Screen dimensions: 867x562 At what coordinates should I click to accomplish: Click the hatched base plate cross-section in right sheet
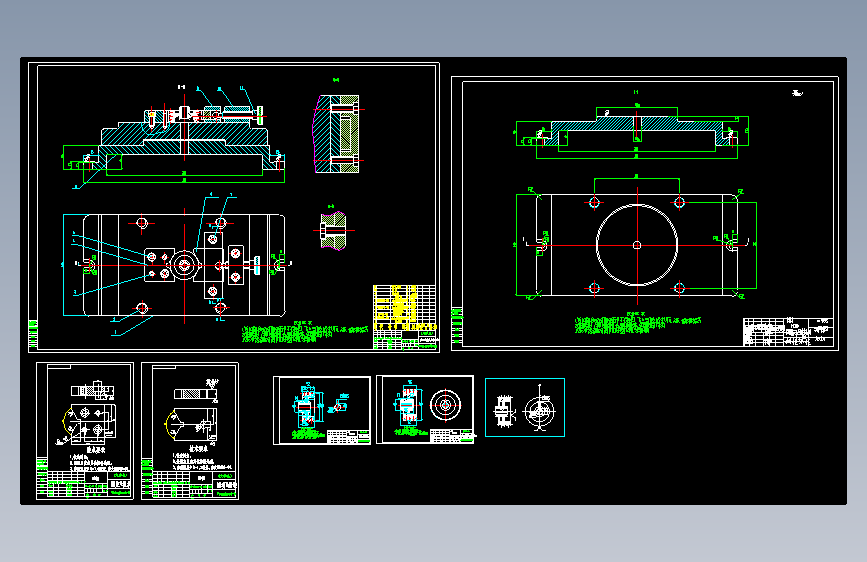[x=637, y=129]
